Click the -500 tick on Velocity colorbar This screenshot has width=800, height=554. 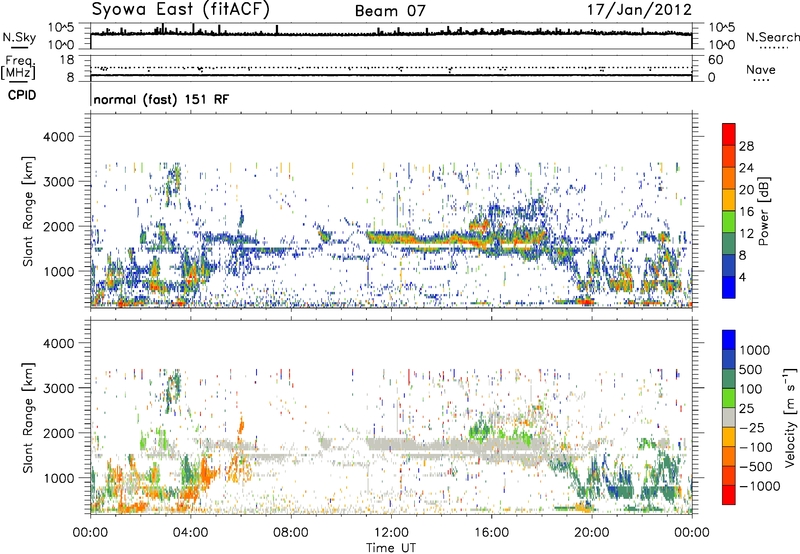click(755, 466)
